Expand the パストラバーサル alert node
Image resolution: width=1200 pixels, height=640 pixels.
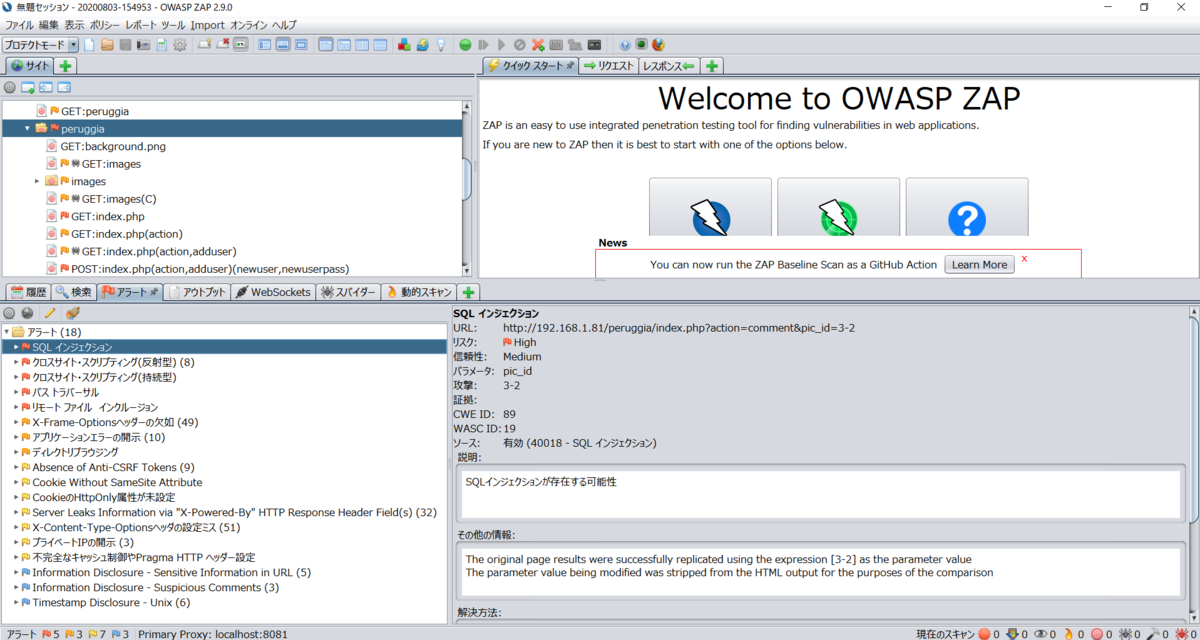[x=16, y=392]
